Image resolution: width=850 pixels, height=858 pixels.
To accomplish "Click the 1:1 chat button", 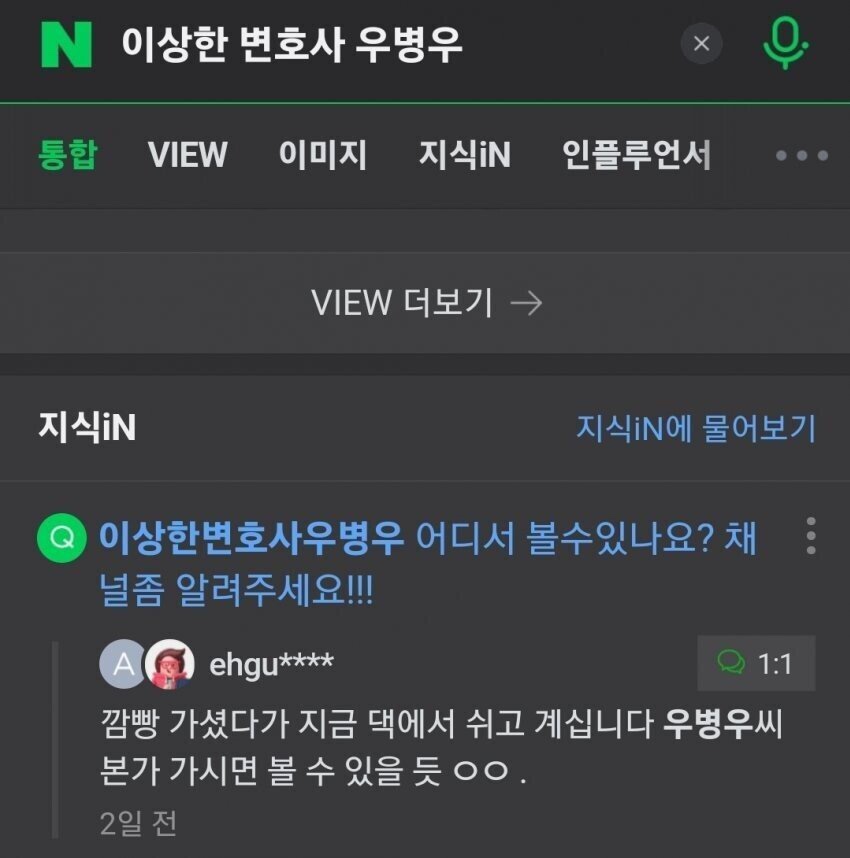I will pyautogui.click(x=756, y=663).
